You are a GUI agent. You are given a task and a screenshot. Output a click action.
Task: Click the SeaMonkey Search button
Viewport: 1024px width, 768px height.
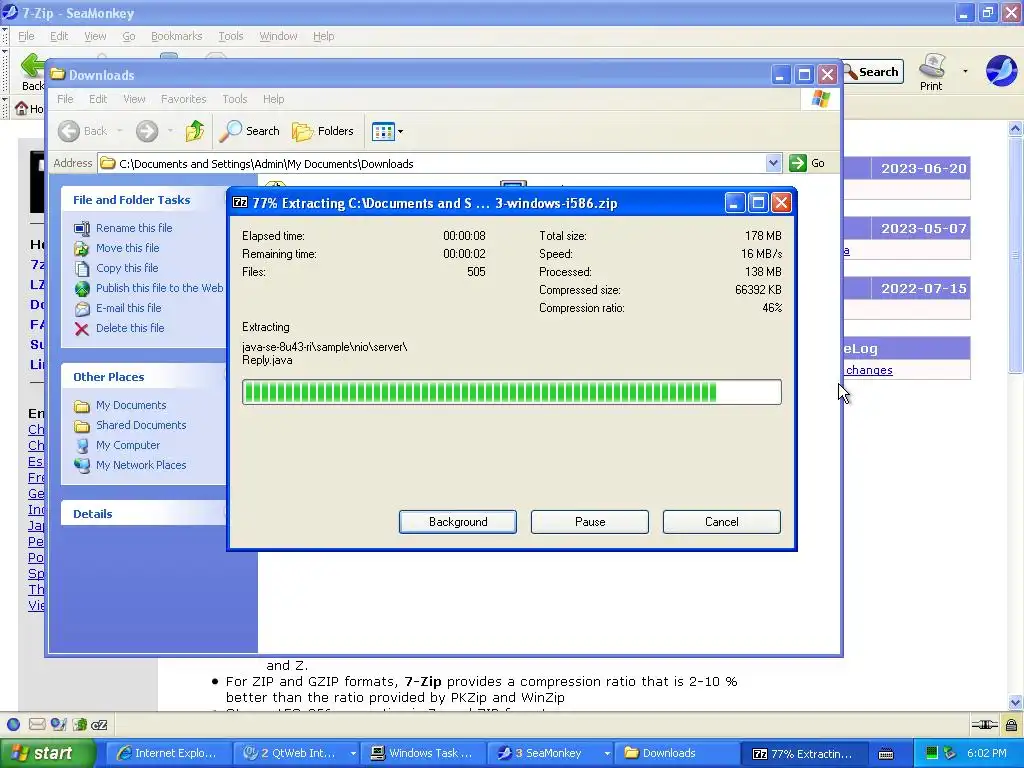(x=871, y=72)
